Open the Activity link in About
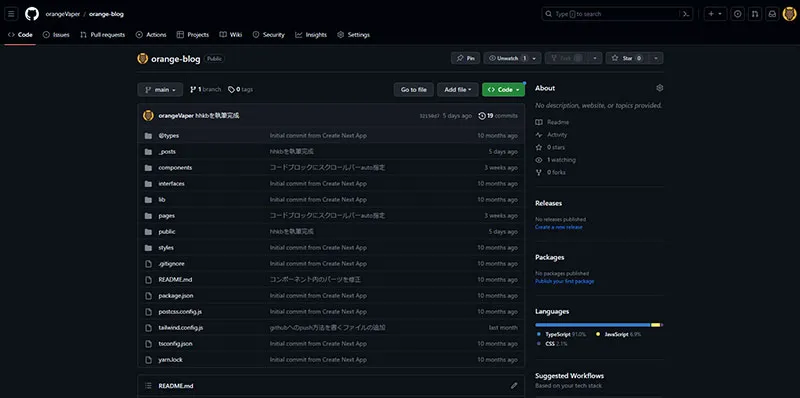This screenshot has width=800, height=398. [x=551, y=135]
